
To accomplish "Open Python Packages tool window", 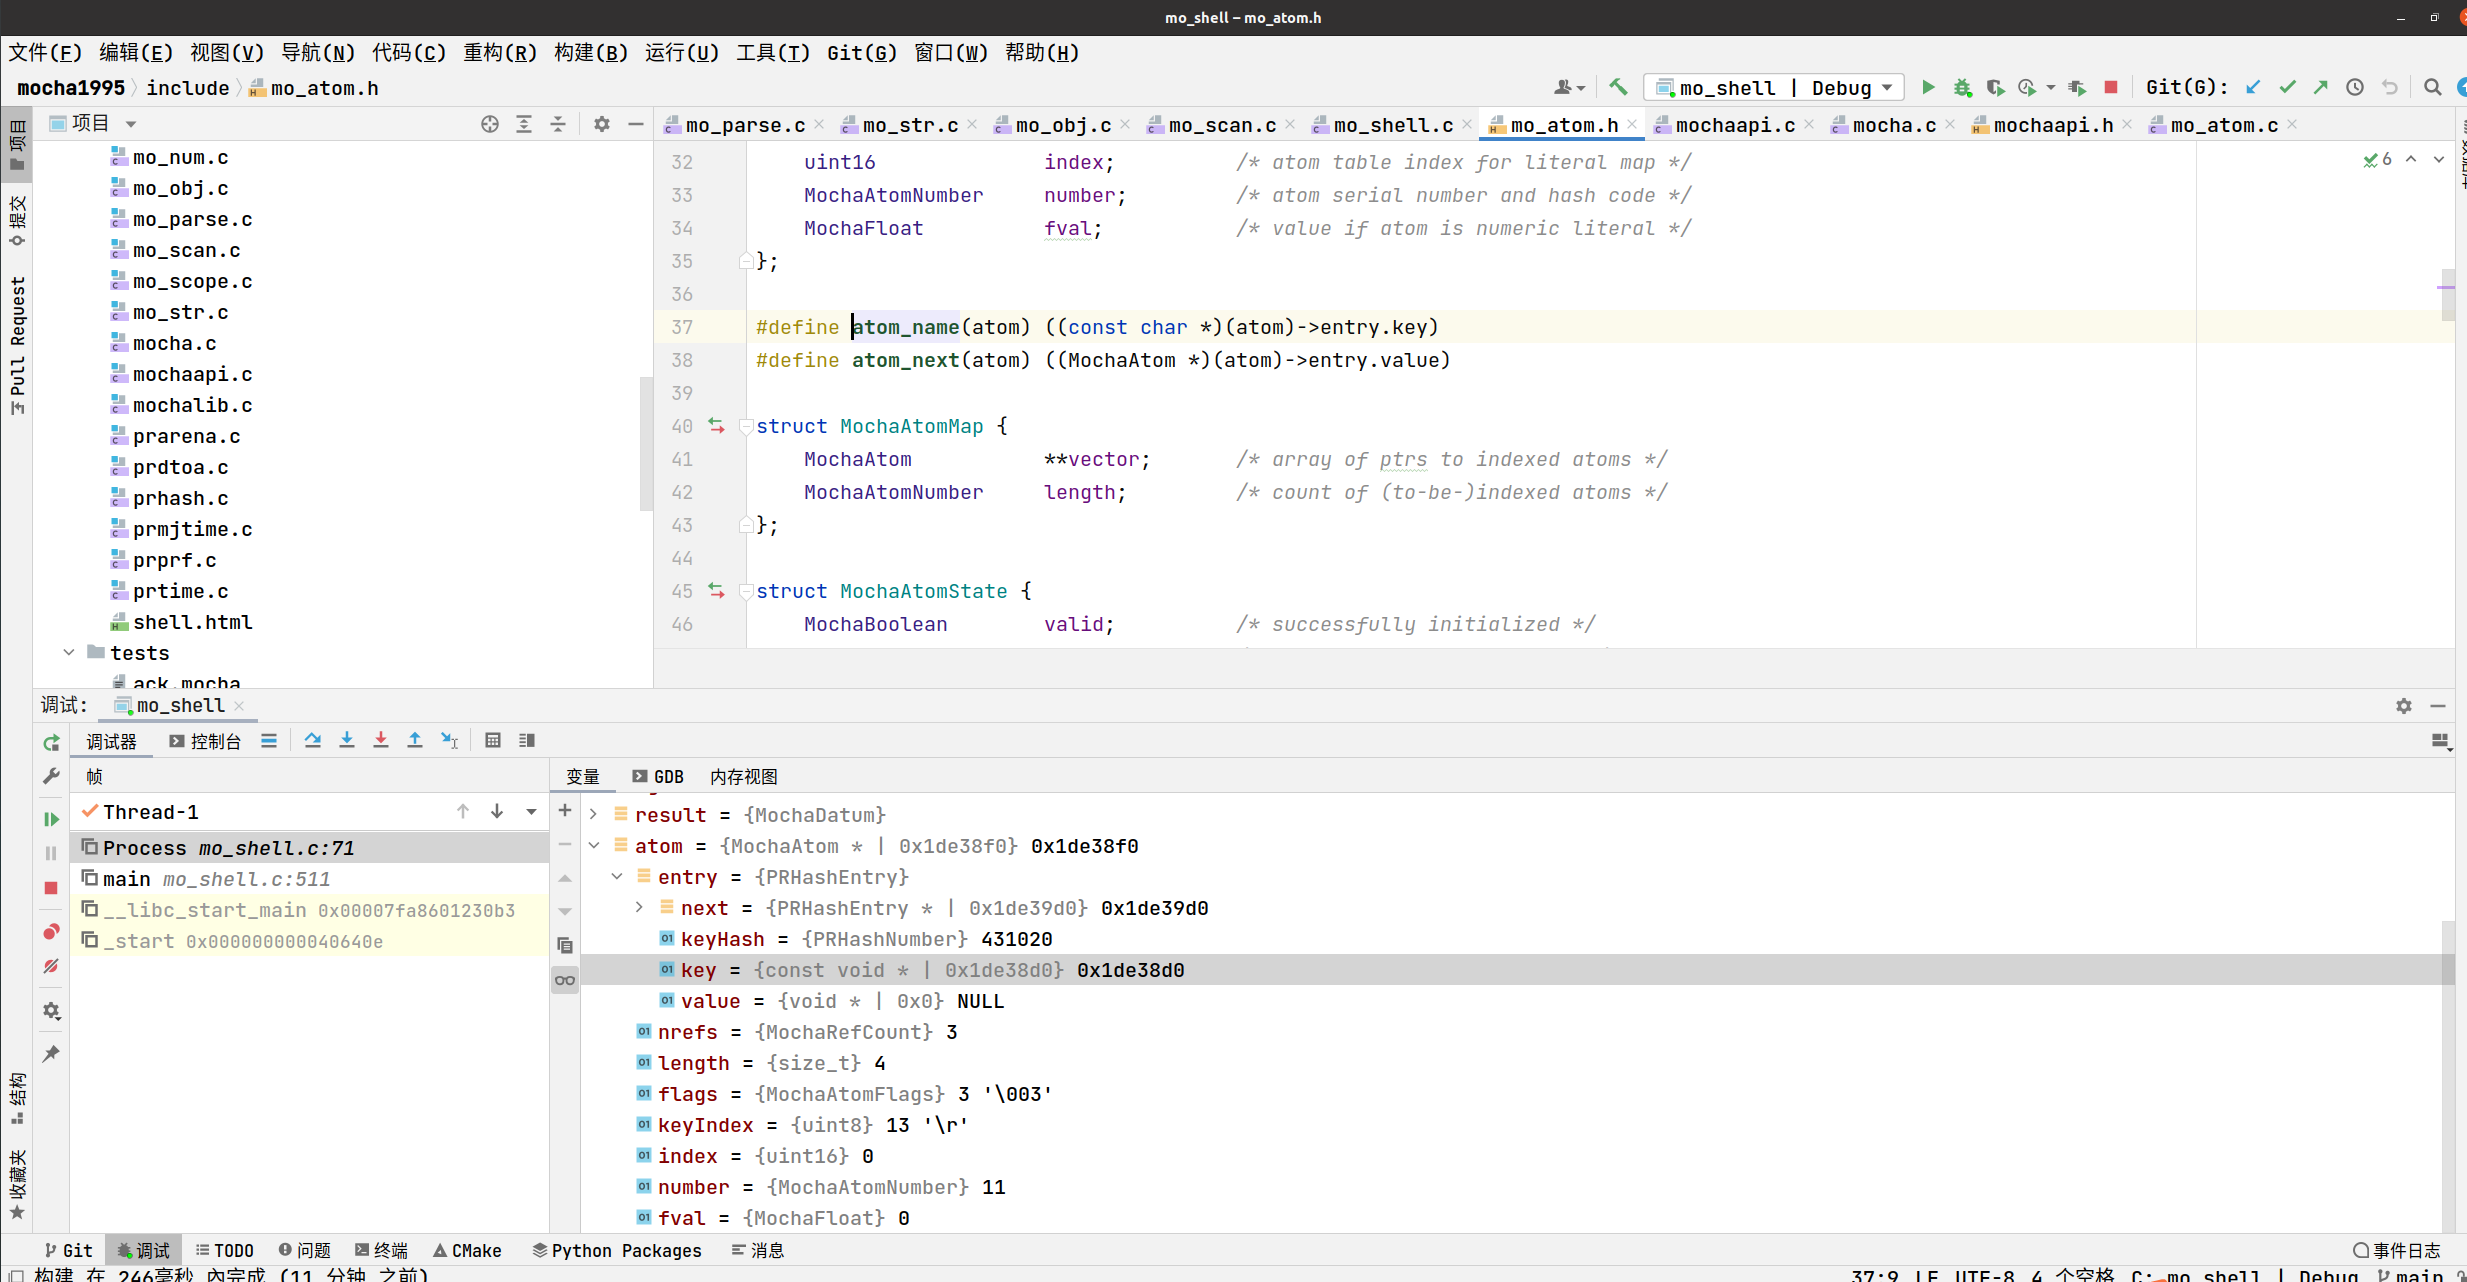I will 617,1251.
